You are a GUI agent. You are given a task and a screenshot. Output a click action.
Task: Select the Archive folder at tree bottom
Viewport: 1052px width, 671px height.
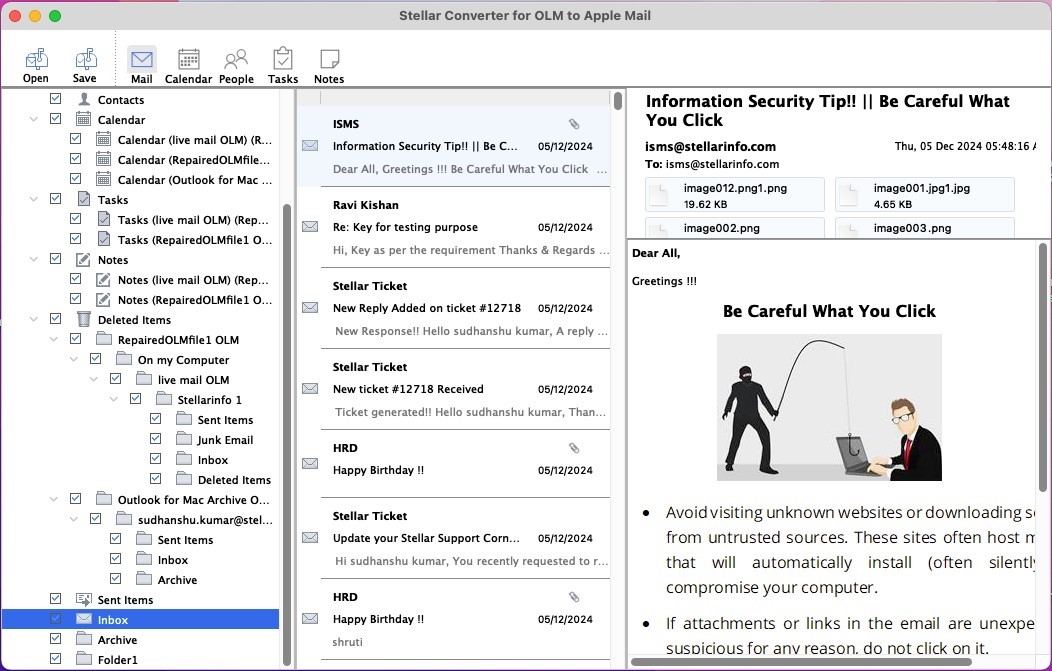(117, 640)
